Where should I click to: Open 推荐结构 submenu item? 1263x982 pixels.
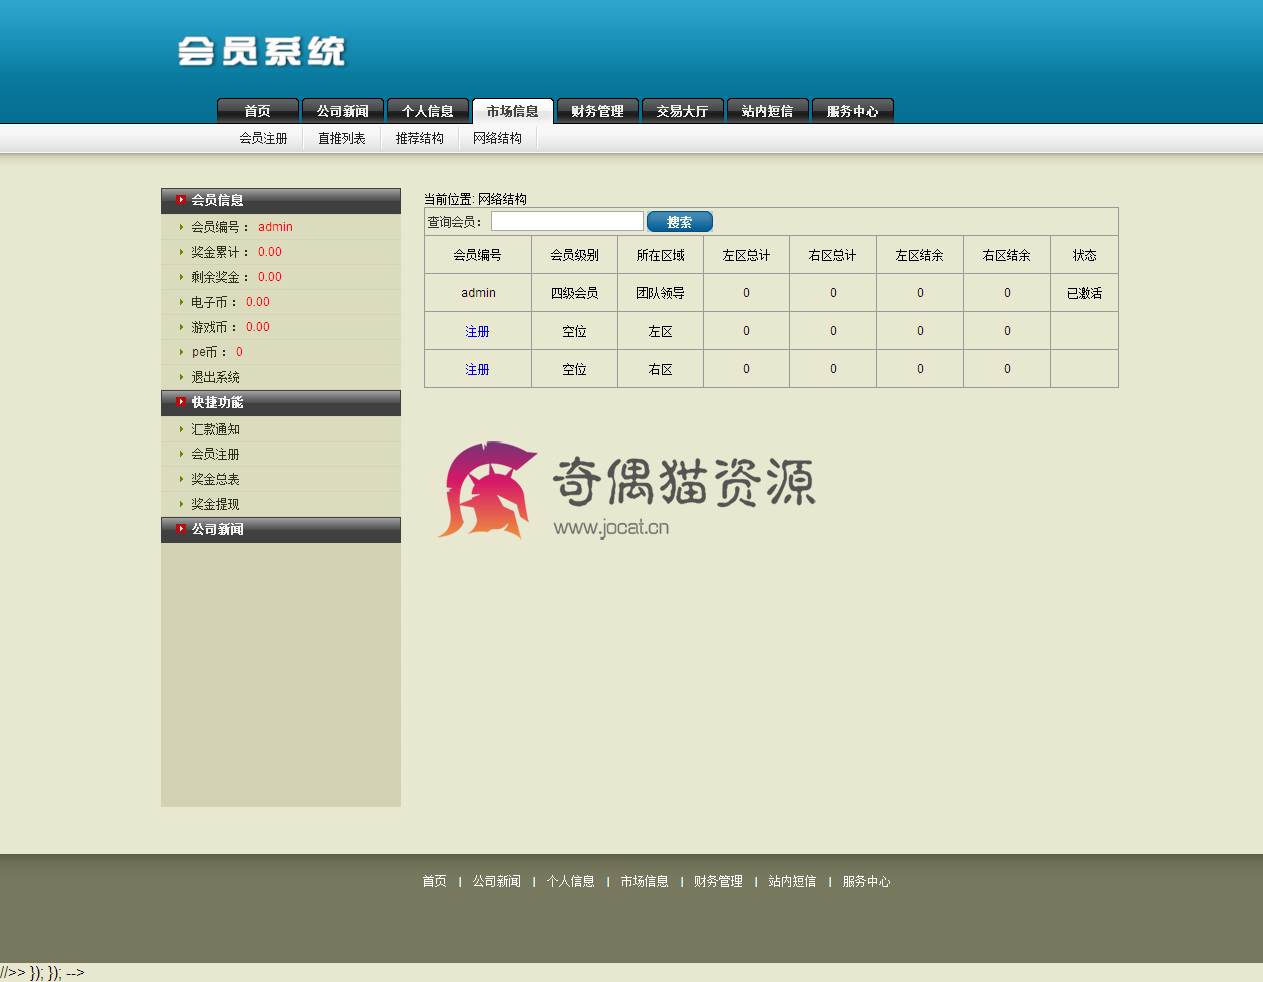(420, 138)
